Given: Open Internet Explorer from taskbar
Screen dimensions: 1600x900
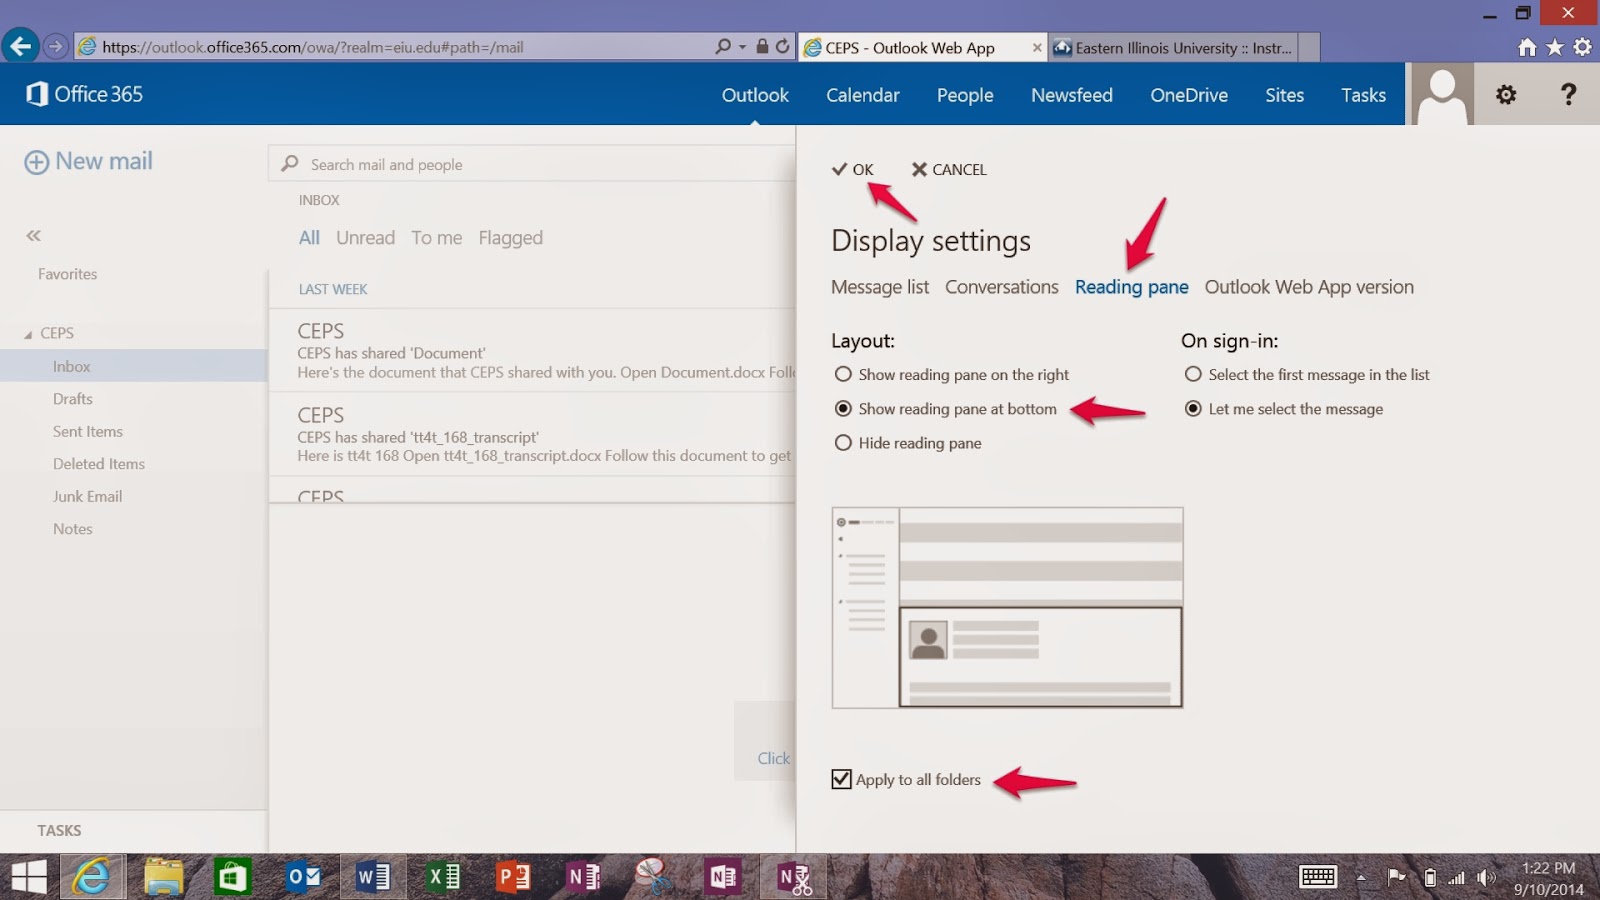Looking at the screenshot, I should (92, 877).
